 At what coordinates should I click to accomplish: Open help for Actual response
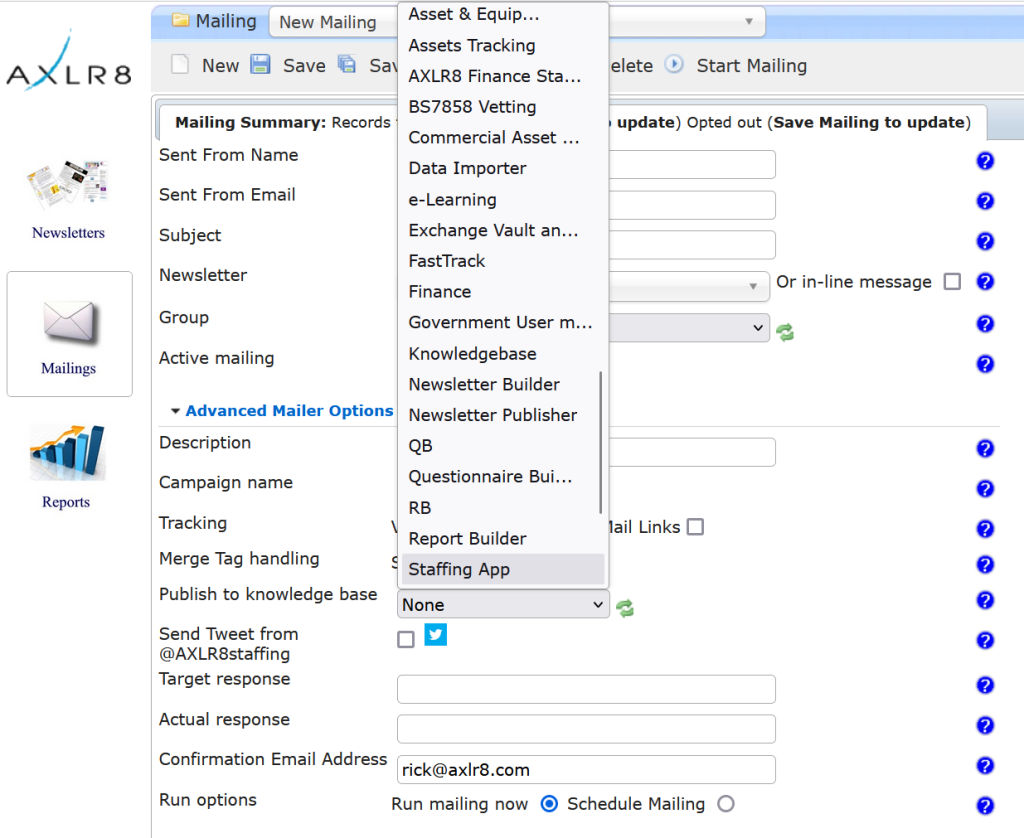[x=985, y=726]
